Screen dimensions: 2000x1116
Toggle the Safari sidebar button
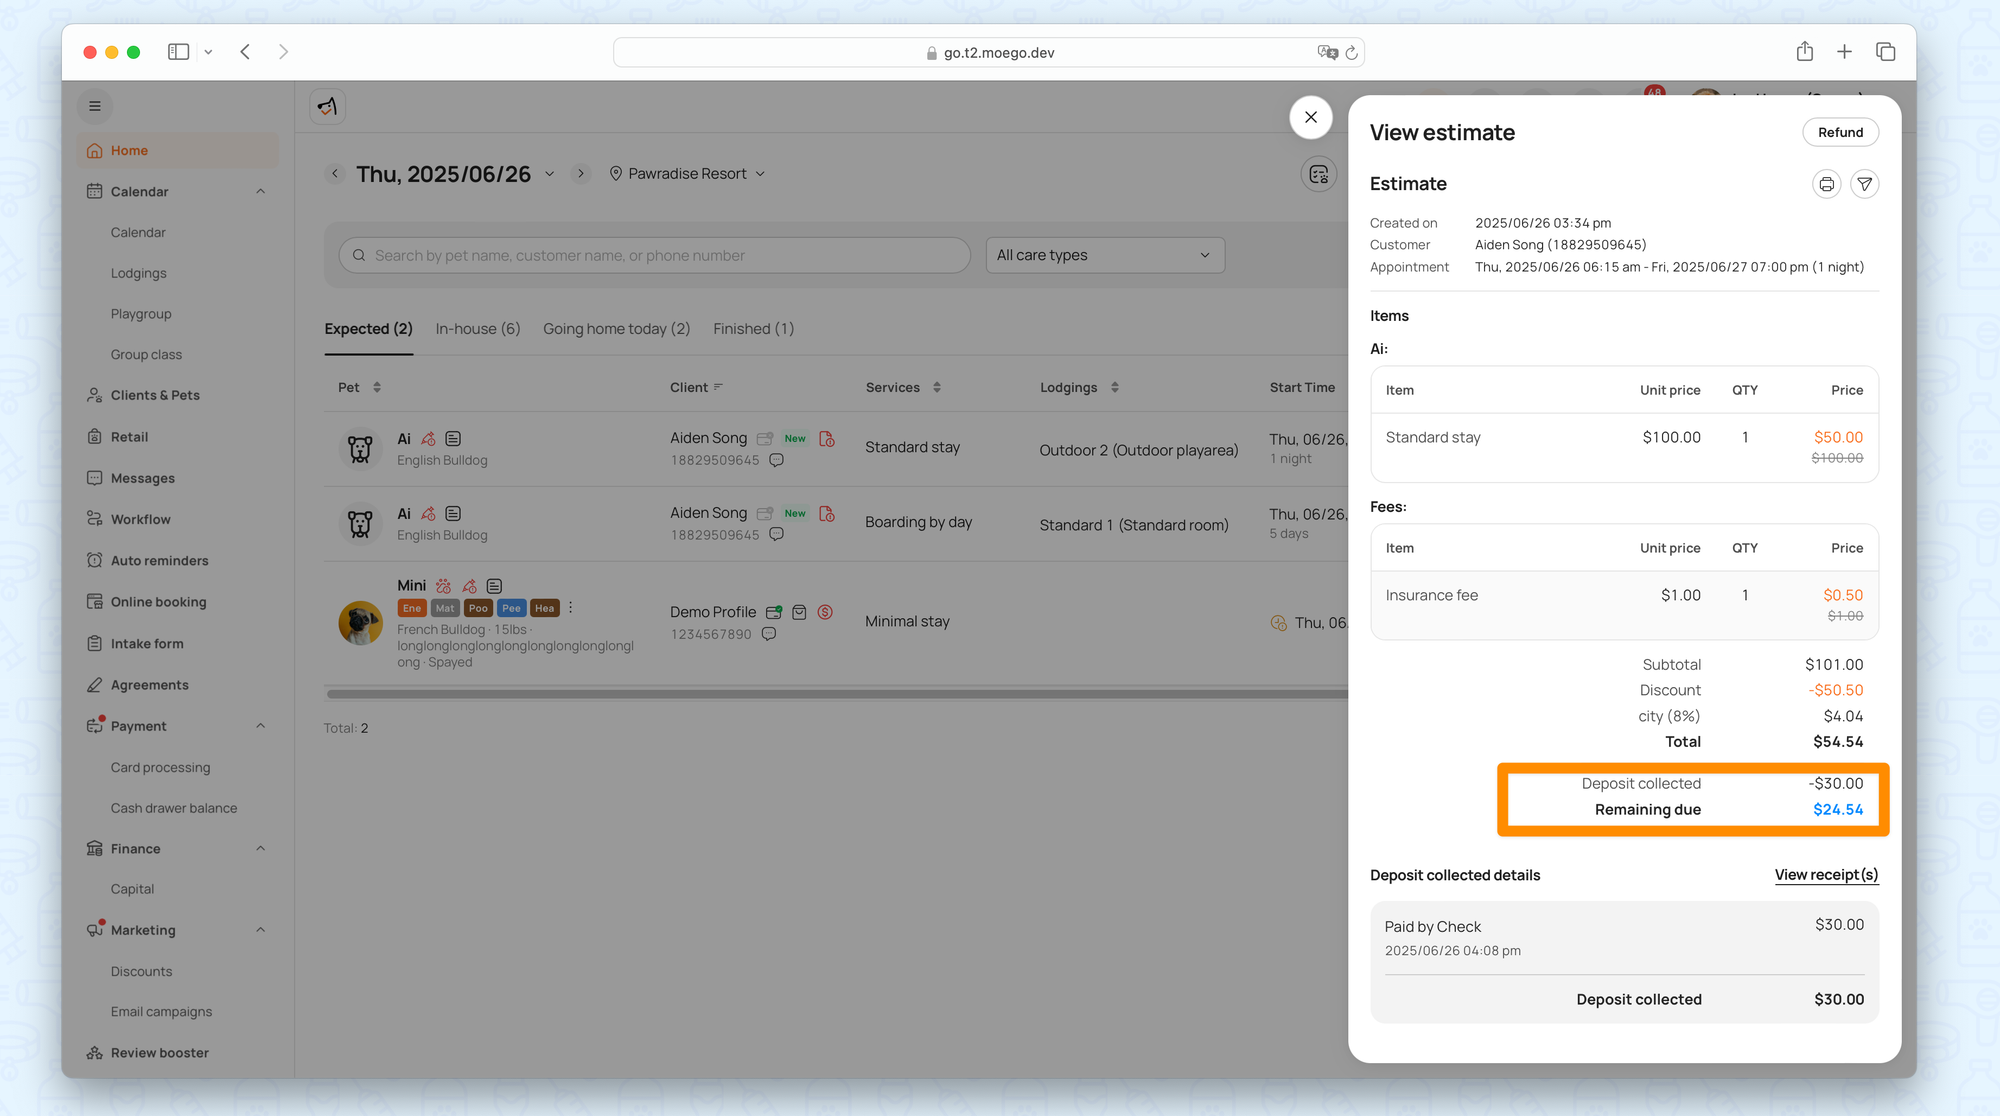click(178, 52)
